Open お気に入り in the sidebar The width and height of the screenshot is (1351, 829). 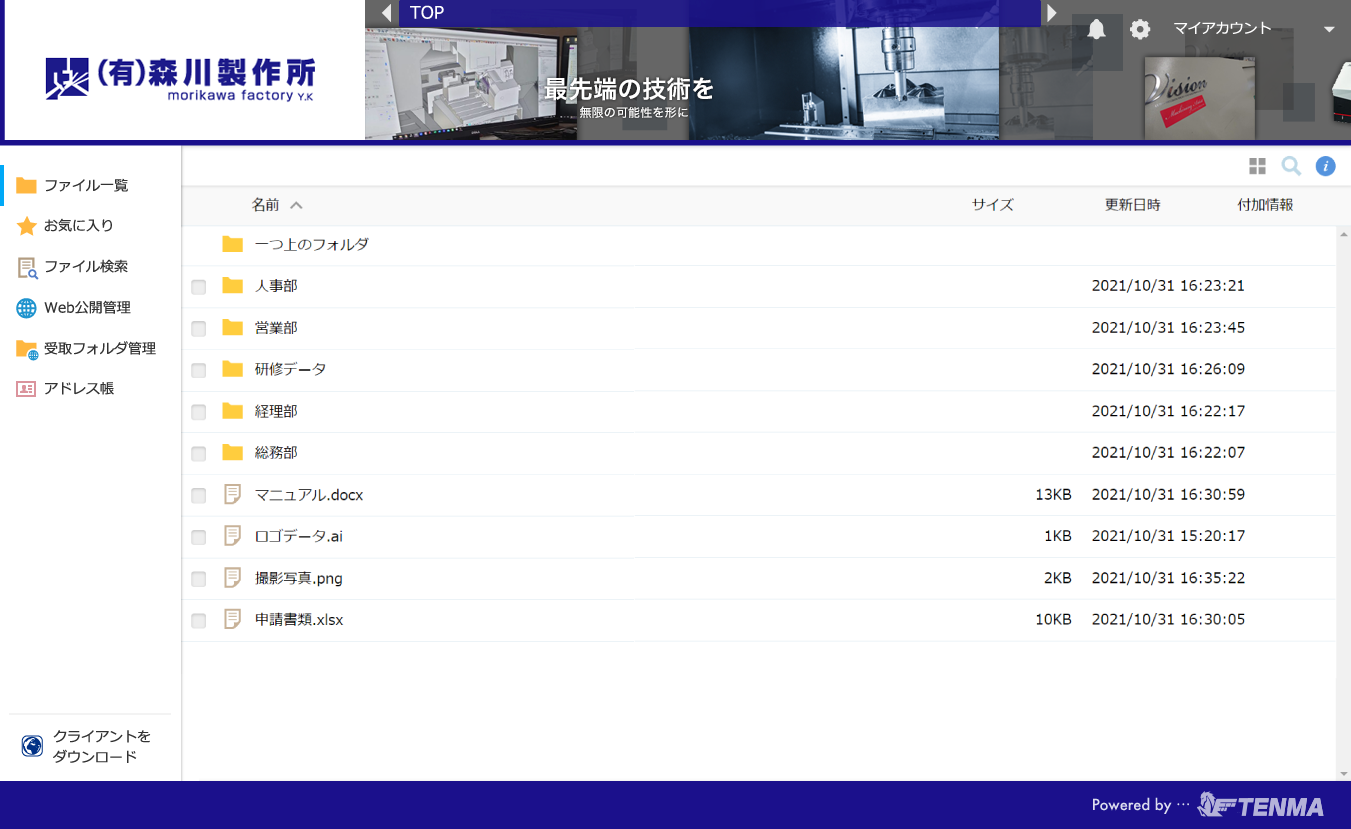pos(78,226)
